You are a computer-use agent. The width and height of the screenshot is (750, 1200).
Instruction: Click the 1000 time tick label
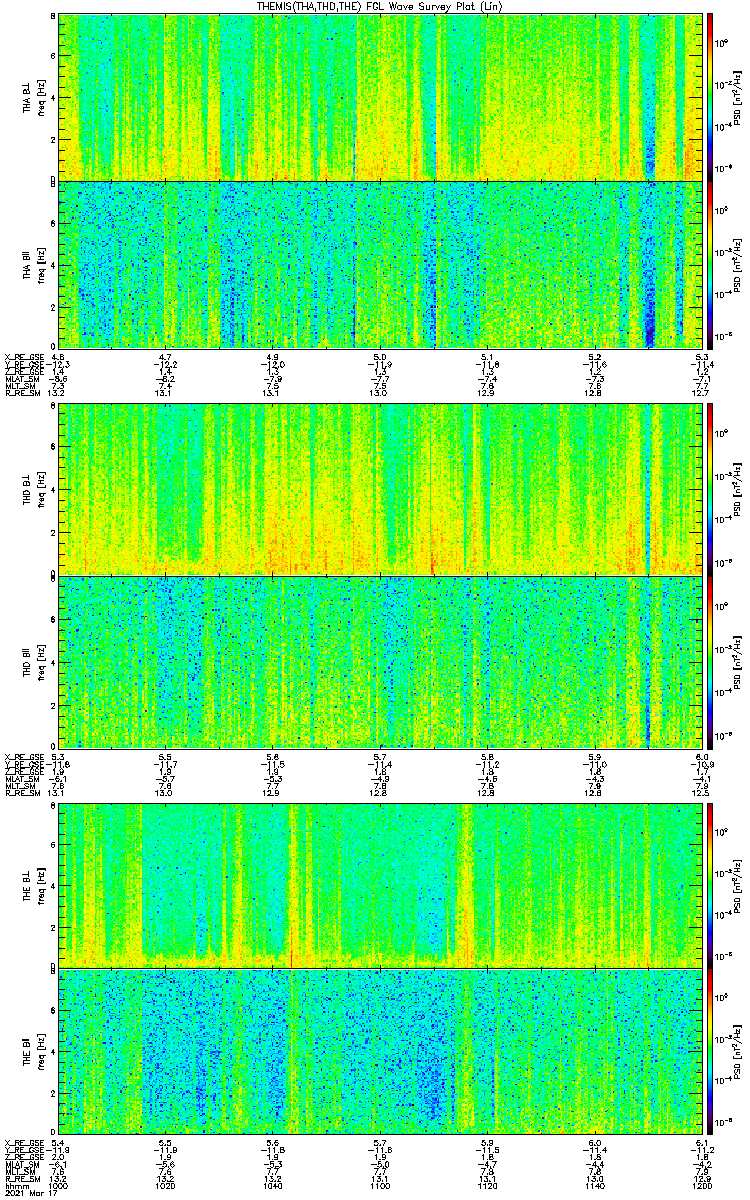pos(58,1185)
